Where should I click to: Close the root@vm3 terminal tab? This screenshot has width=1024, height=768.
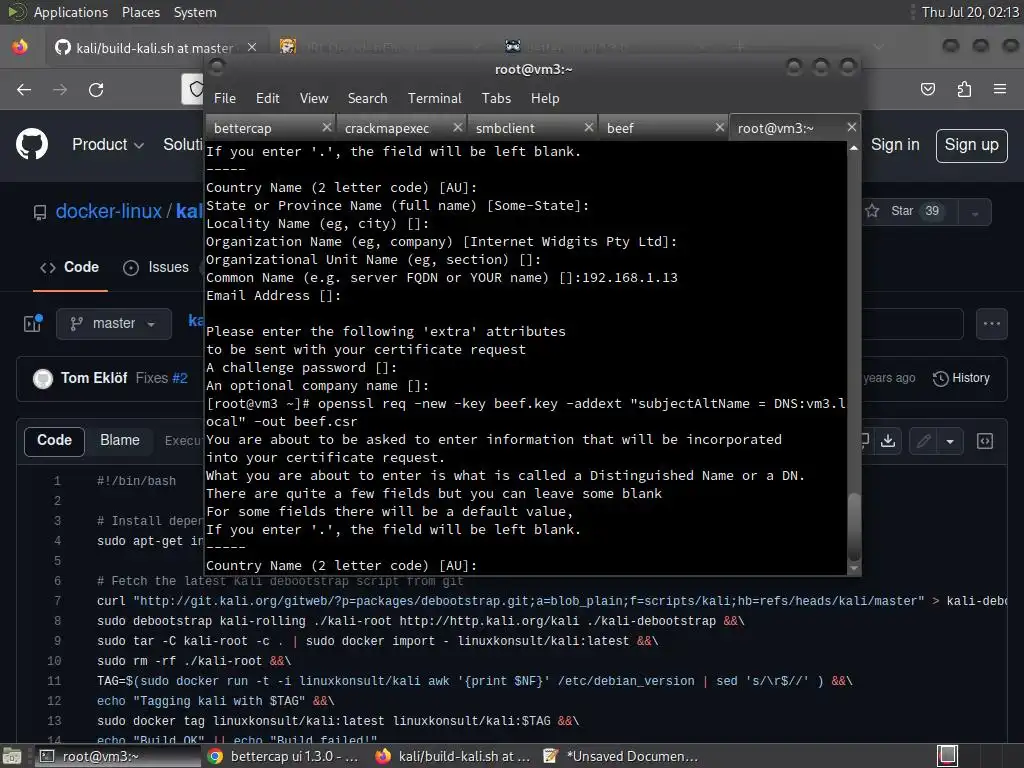click(x=851, y=127)
